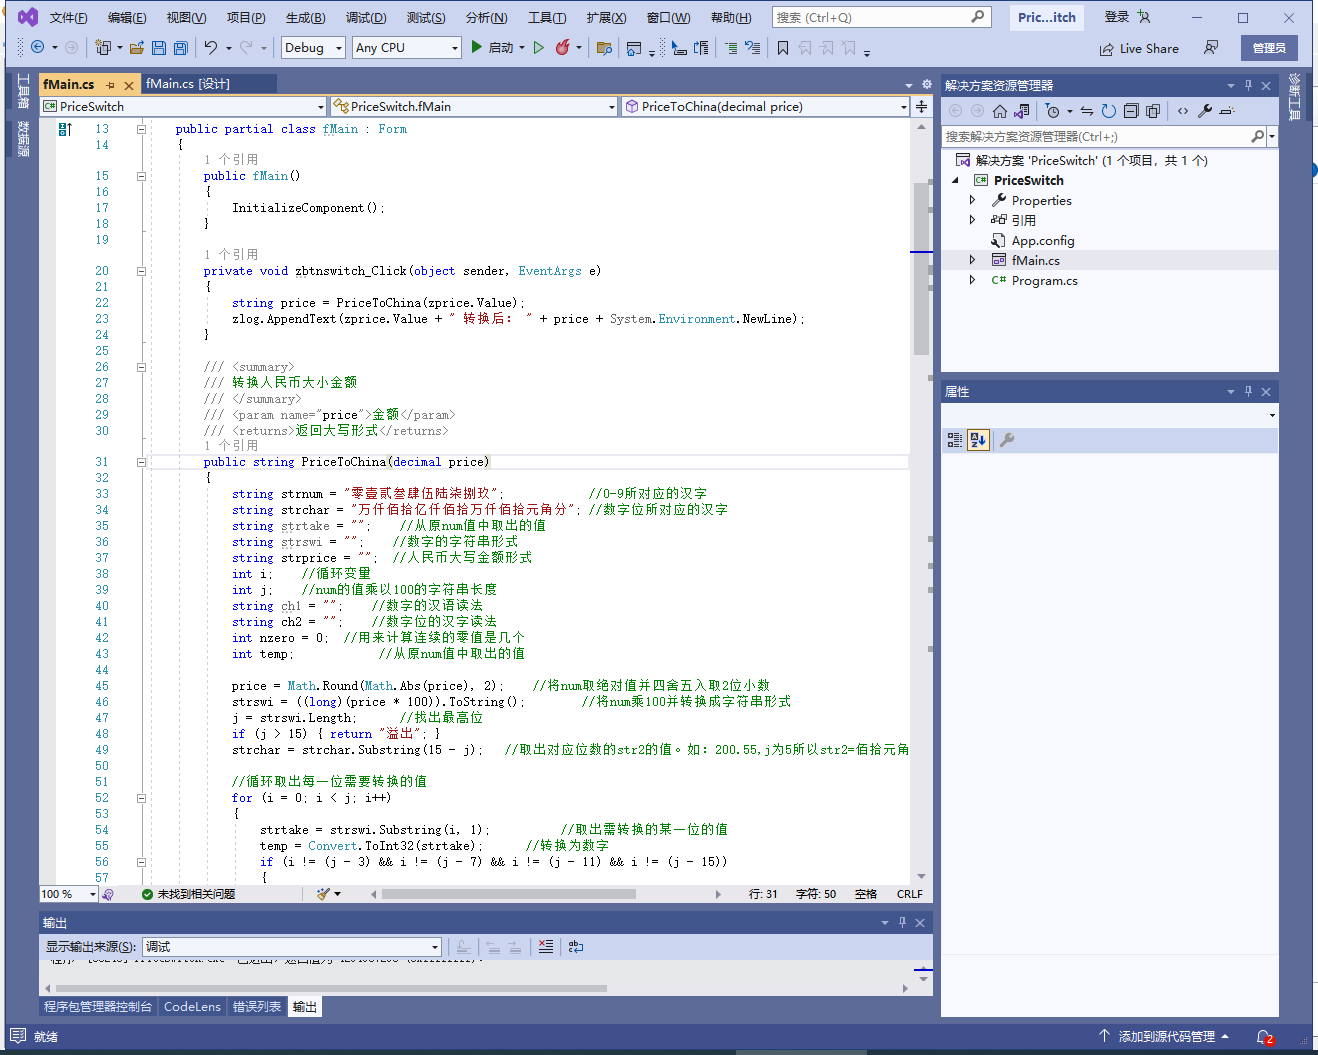
Task: Collapse the fMain class outlining at line 13
Action: pyautogui.click(x=141, y=129)
